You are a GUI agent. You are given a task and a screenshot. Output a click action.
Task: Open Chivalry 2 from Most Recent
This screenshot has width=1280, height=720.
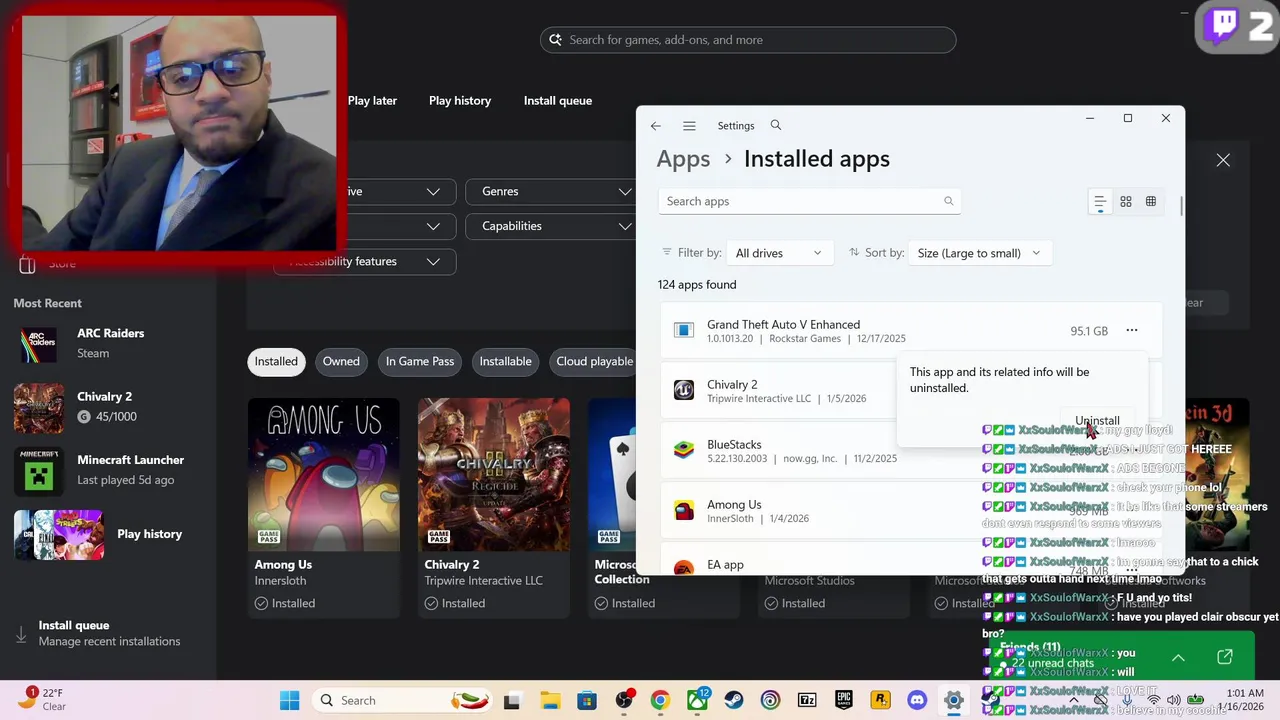tap(108, 406)
